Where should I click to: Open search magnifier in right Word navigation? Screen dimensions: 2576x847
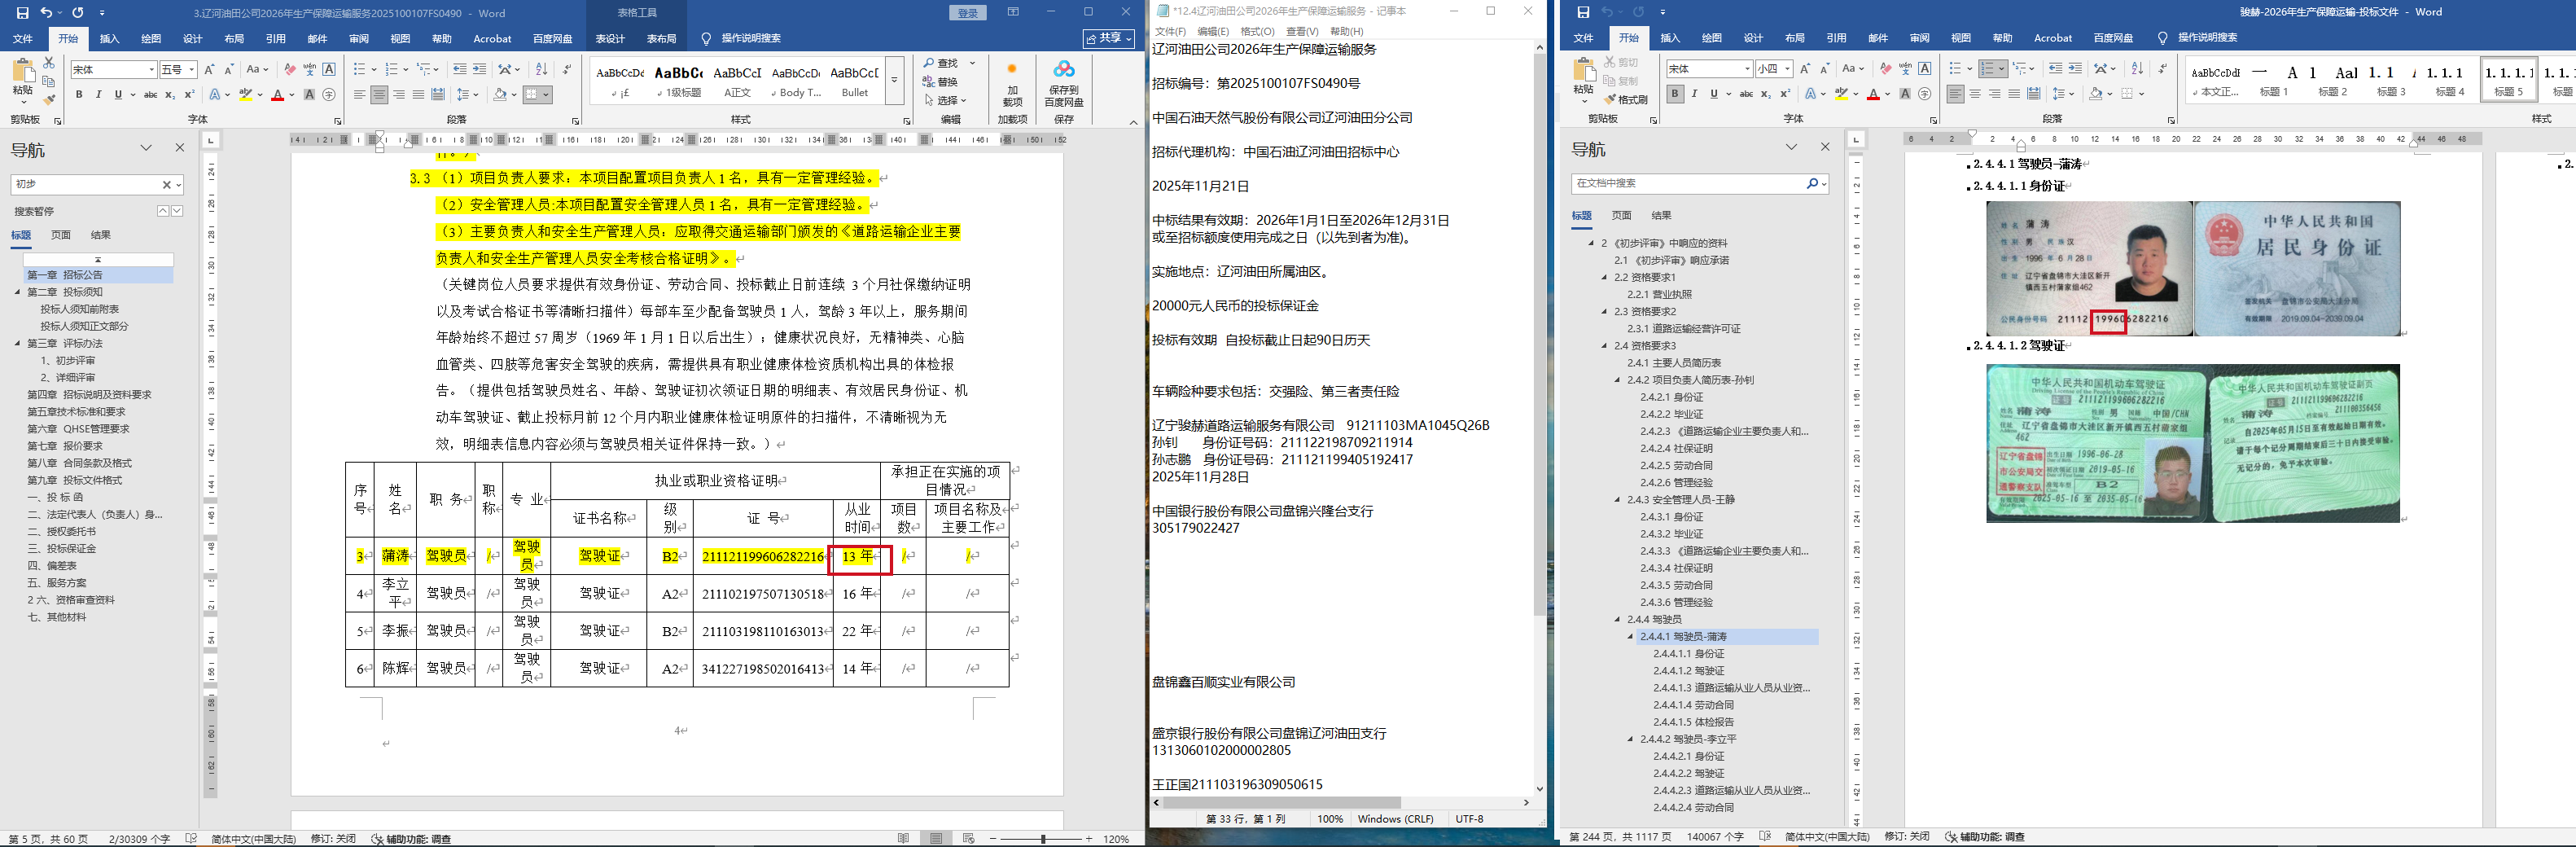point(1811,184)
